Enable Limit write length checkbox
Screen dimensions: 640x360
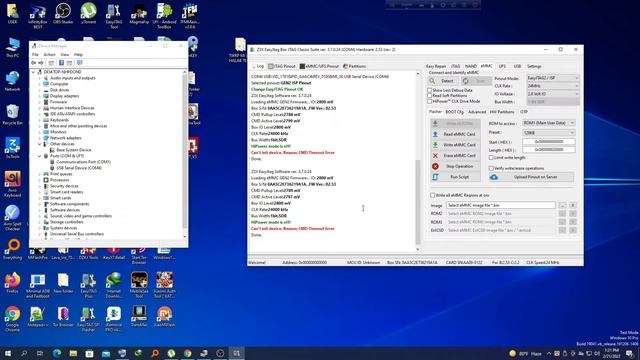491,158
